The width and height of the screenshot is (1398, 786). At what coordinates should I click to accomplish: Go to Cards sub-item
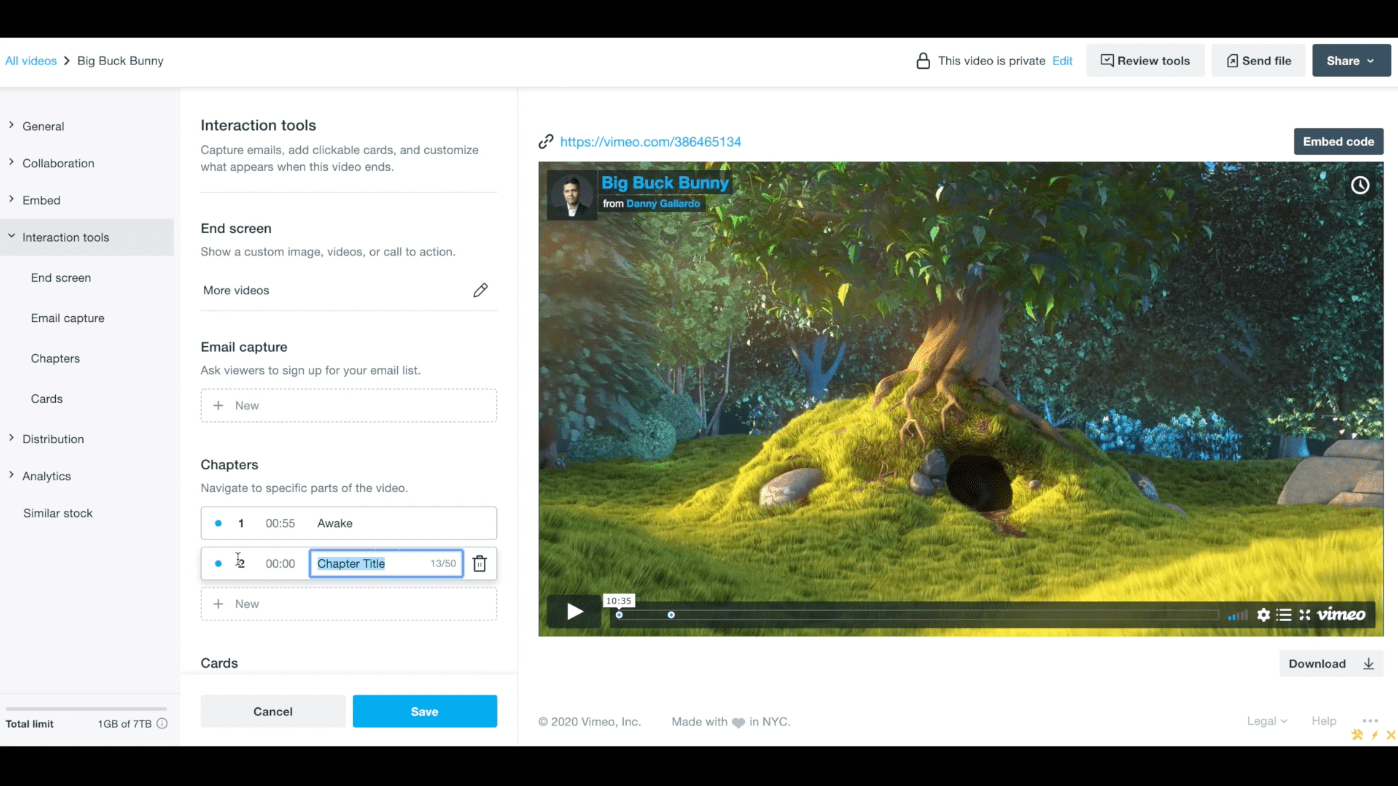tap(47, 398)
